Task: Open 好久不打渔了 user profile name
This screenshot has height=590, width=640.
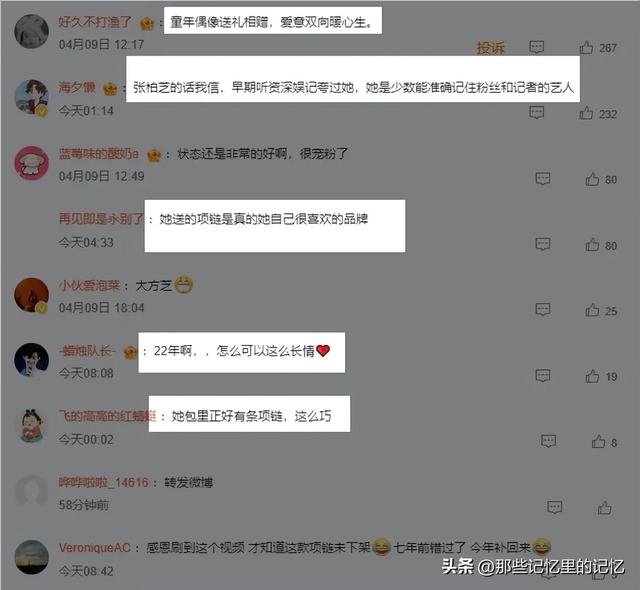Action: pyautogui.click(x=95, y=22)
